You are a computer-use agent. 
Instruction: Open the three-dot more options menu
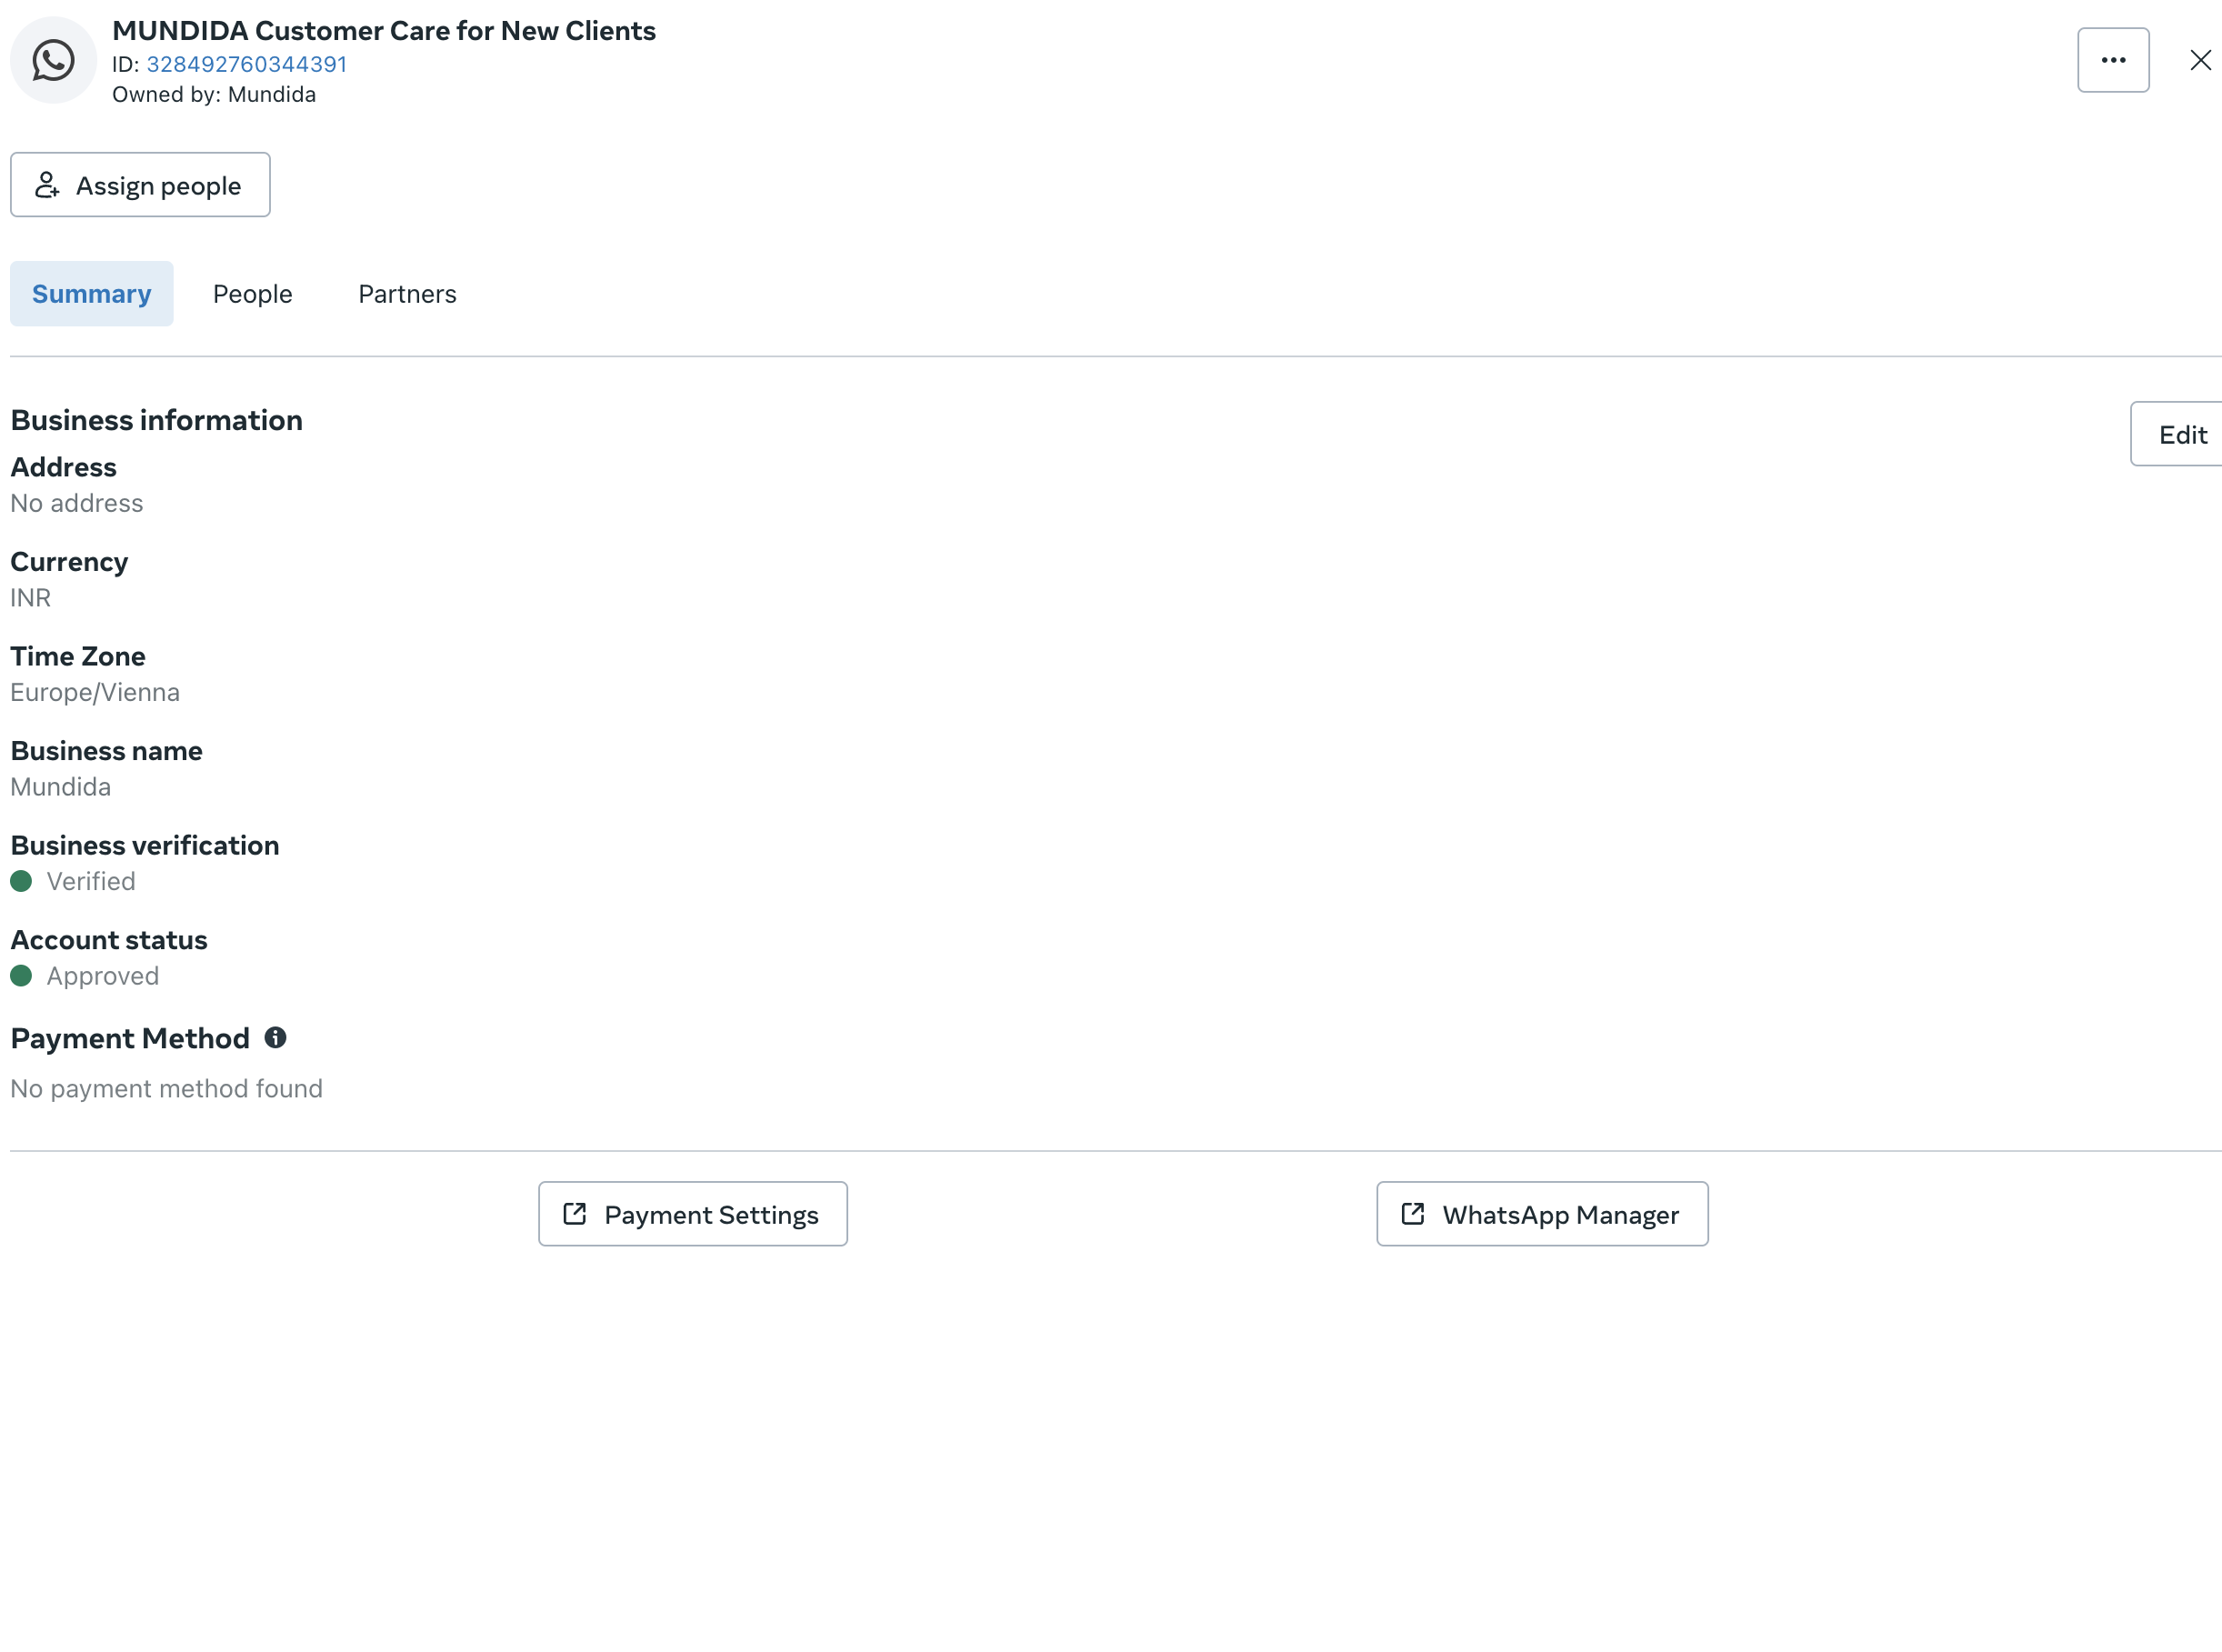click(2113, 60)
